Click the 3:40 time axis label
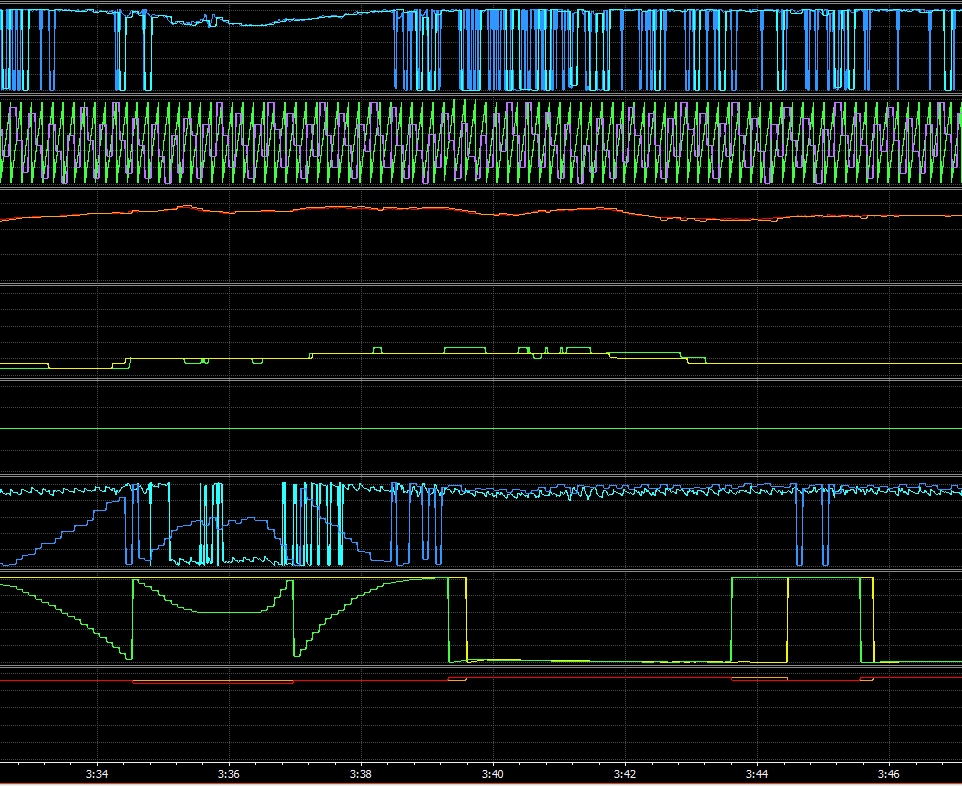The width and height of the screenshot is (962, 786). click(x=493, y=774)
